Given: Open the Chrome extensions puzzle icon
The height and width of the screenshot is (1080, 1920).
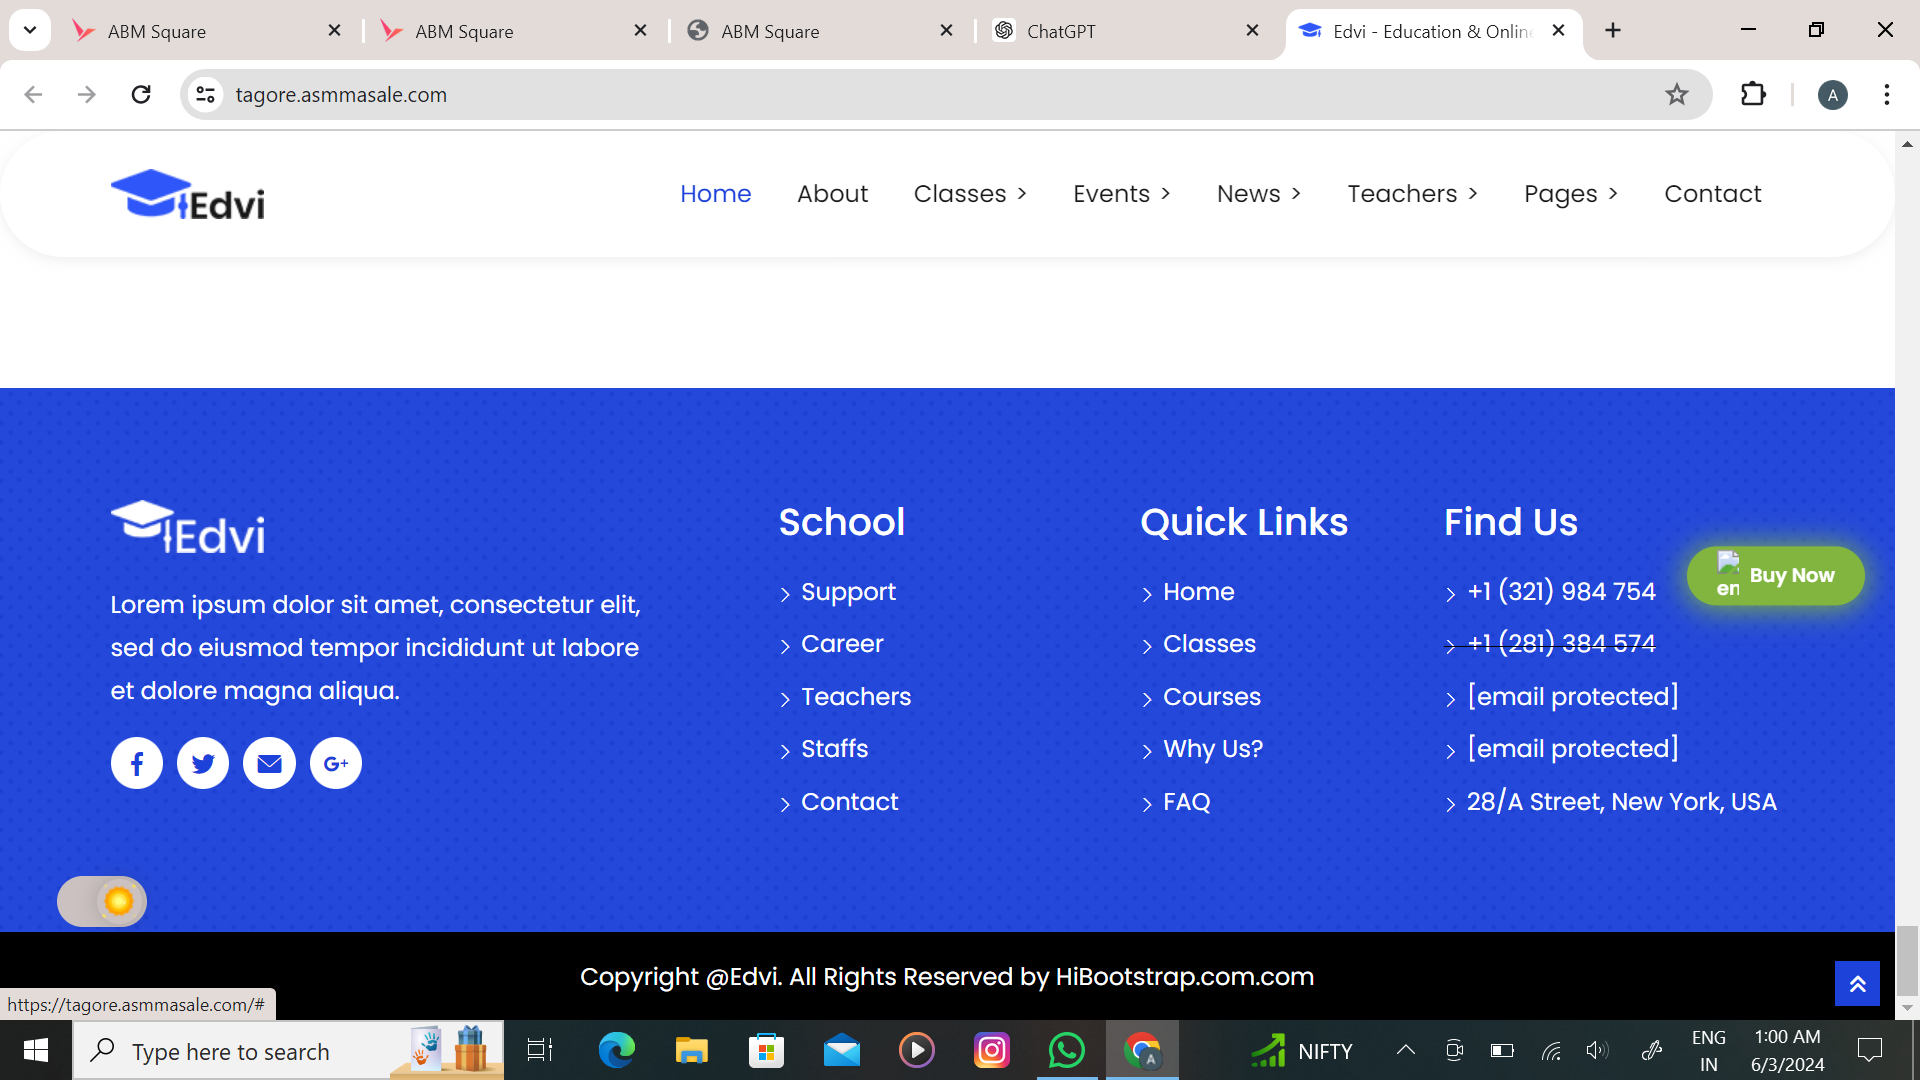Looking at the screenshot, I should (x=1753, y=95).
